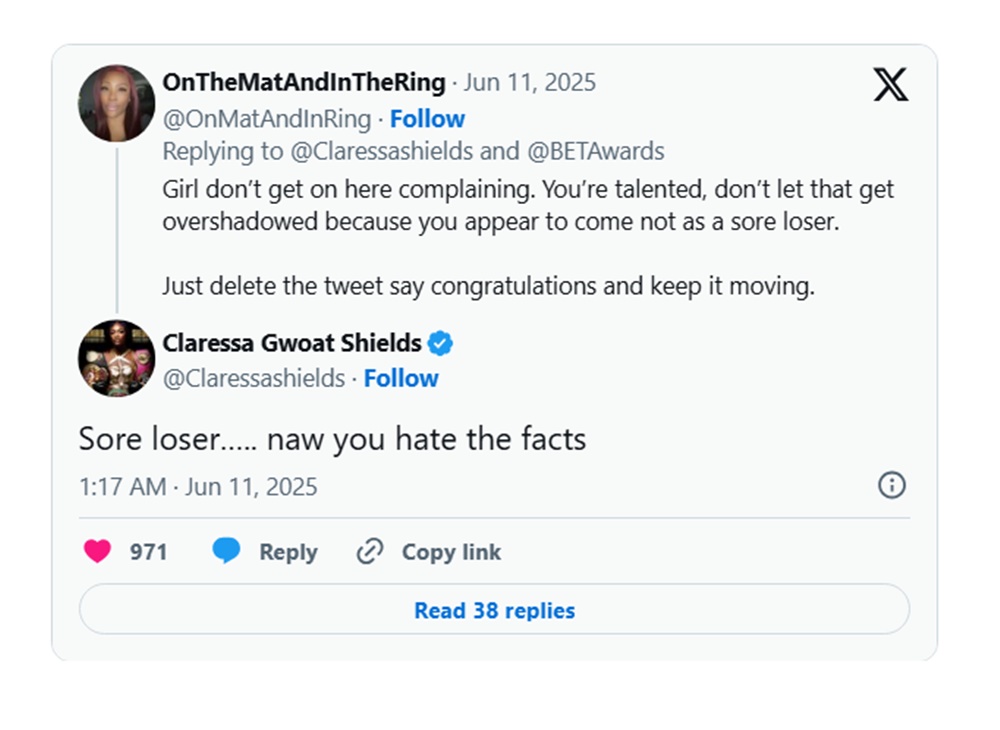Open the 971 likes count
The width and height of the screenshot is (1000, 730).
[149, 552]
